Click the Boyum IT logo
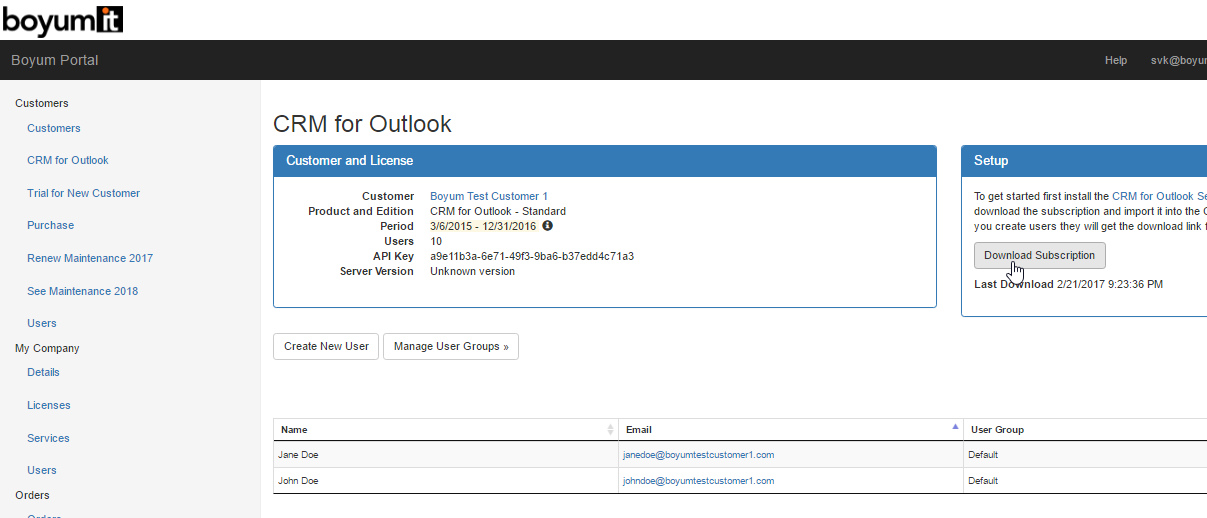The image size is (1207, 518). (x=63, y=19)
